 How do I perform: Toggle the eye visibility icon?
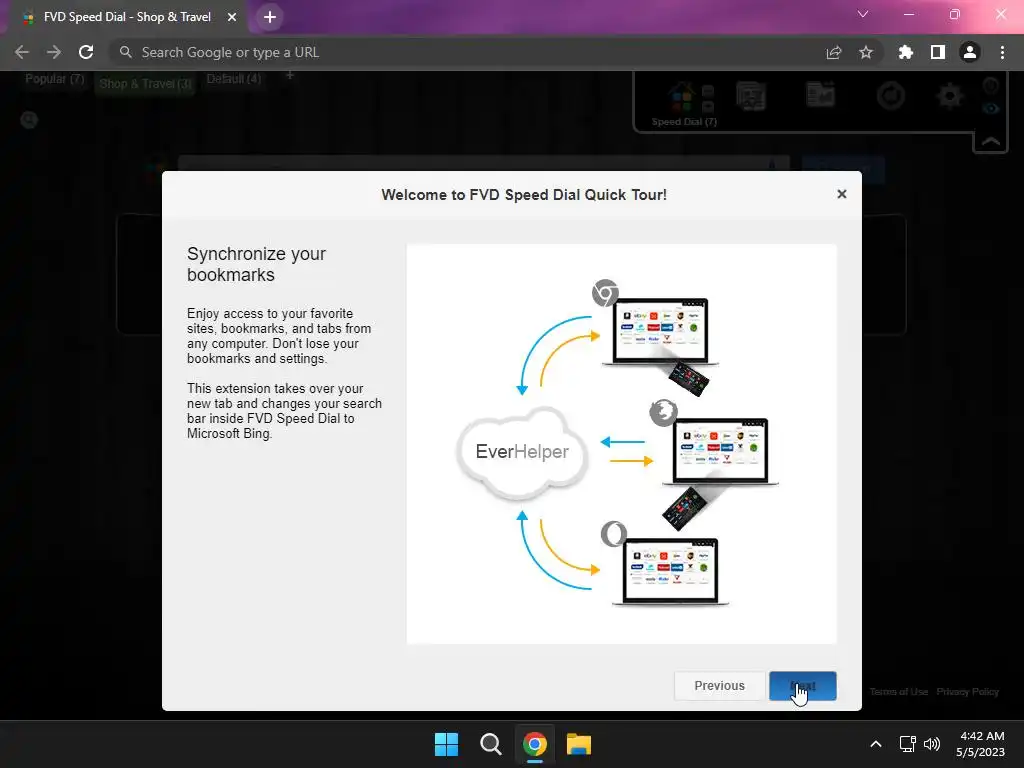[x=991, y=108]
